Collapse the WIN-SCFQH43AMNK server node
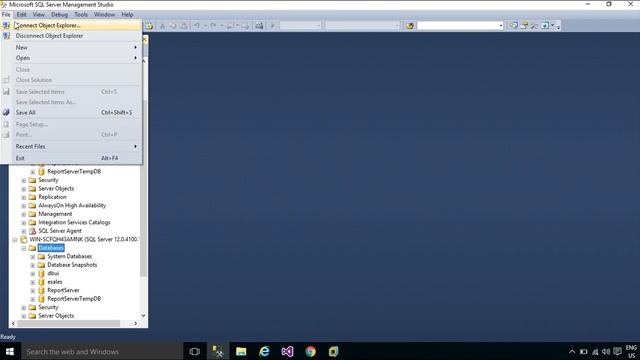Screen dimensions: 640x360 pyautogui.click(x=15, y=240)
